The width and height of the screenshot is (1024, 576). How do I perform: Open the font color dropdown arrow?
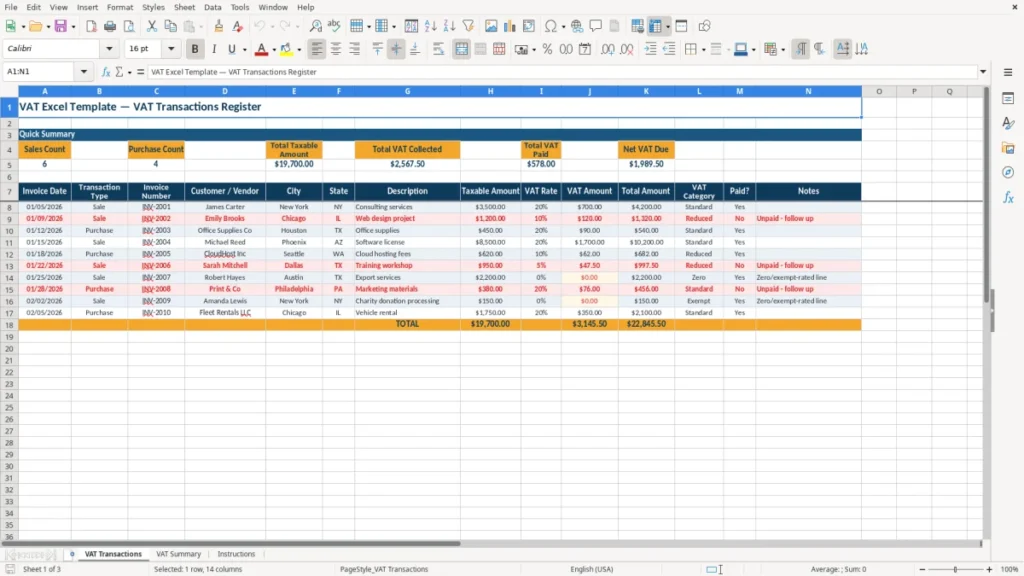pyautogui.click(x=274, y=50)
